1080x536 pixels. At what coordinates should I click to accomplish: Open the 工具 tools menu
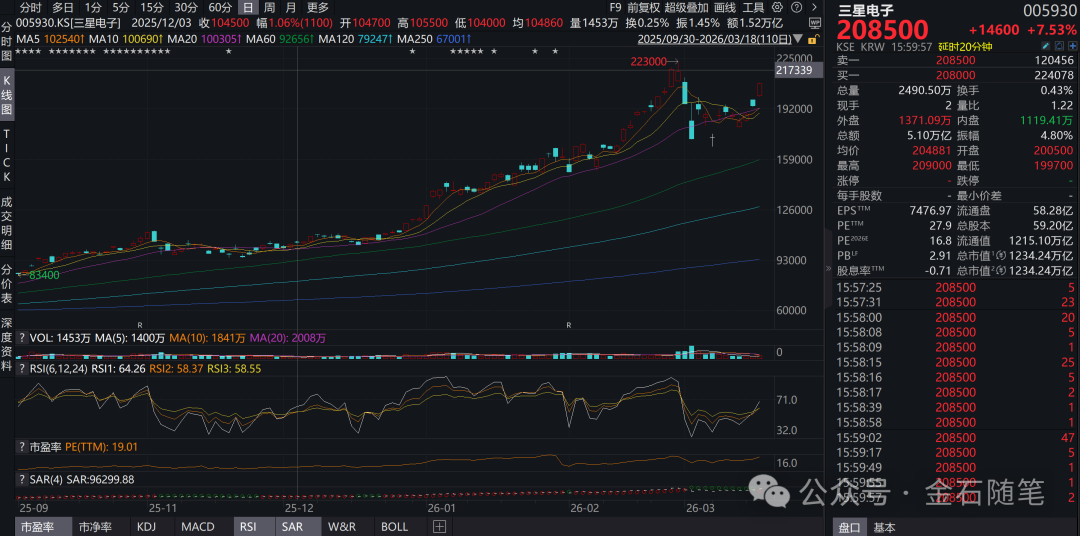click(754, 8)
